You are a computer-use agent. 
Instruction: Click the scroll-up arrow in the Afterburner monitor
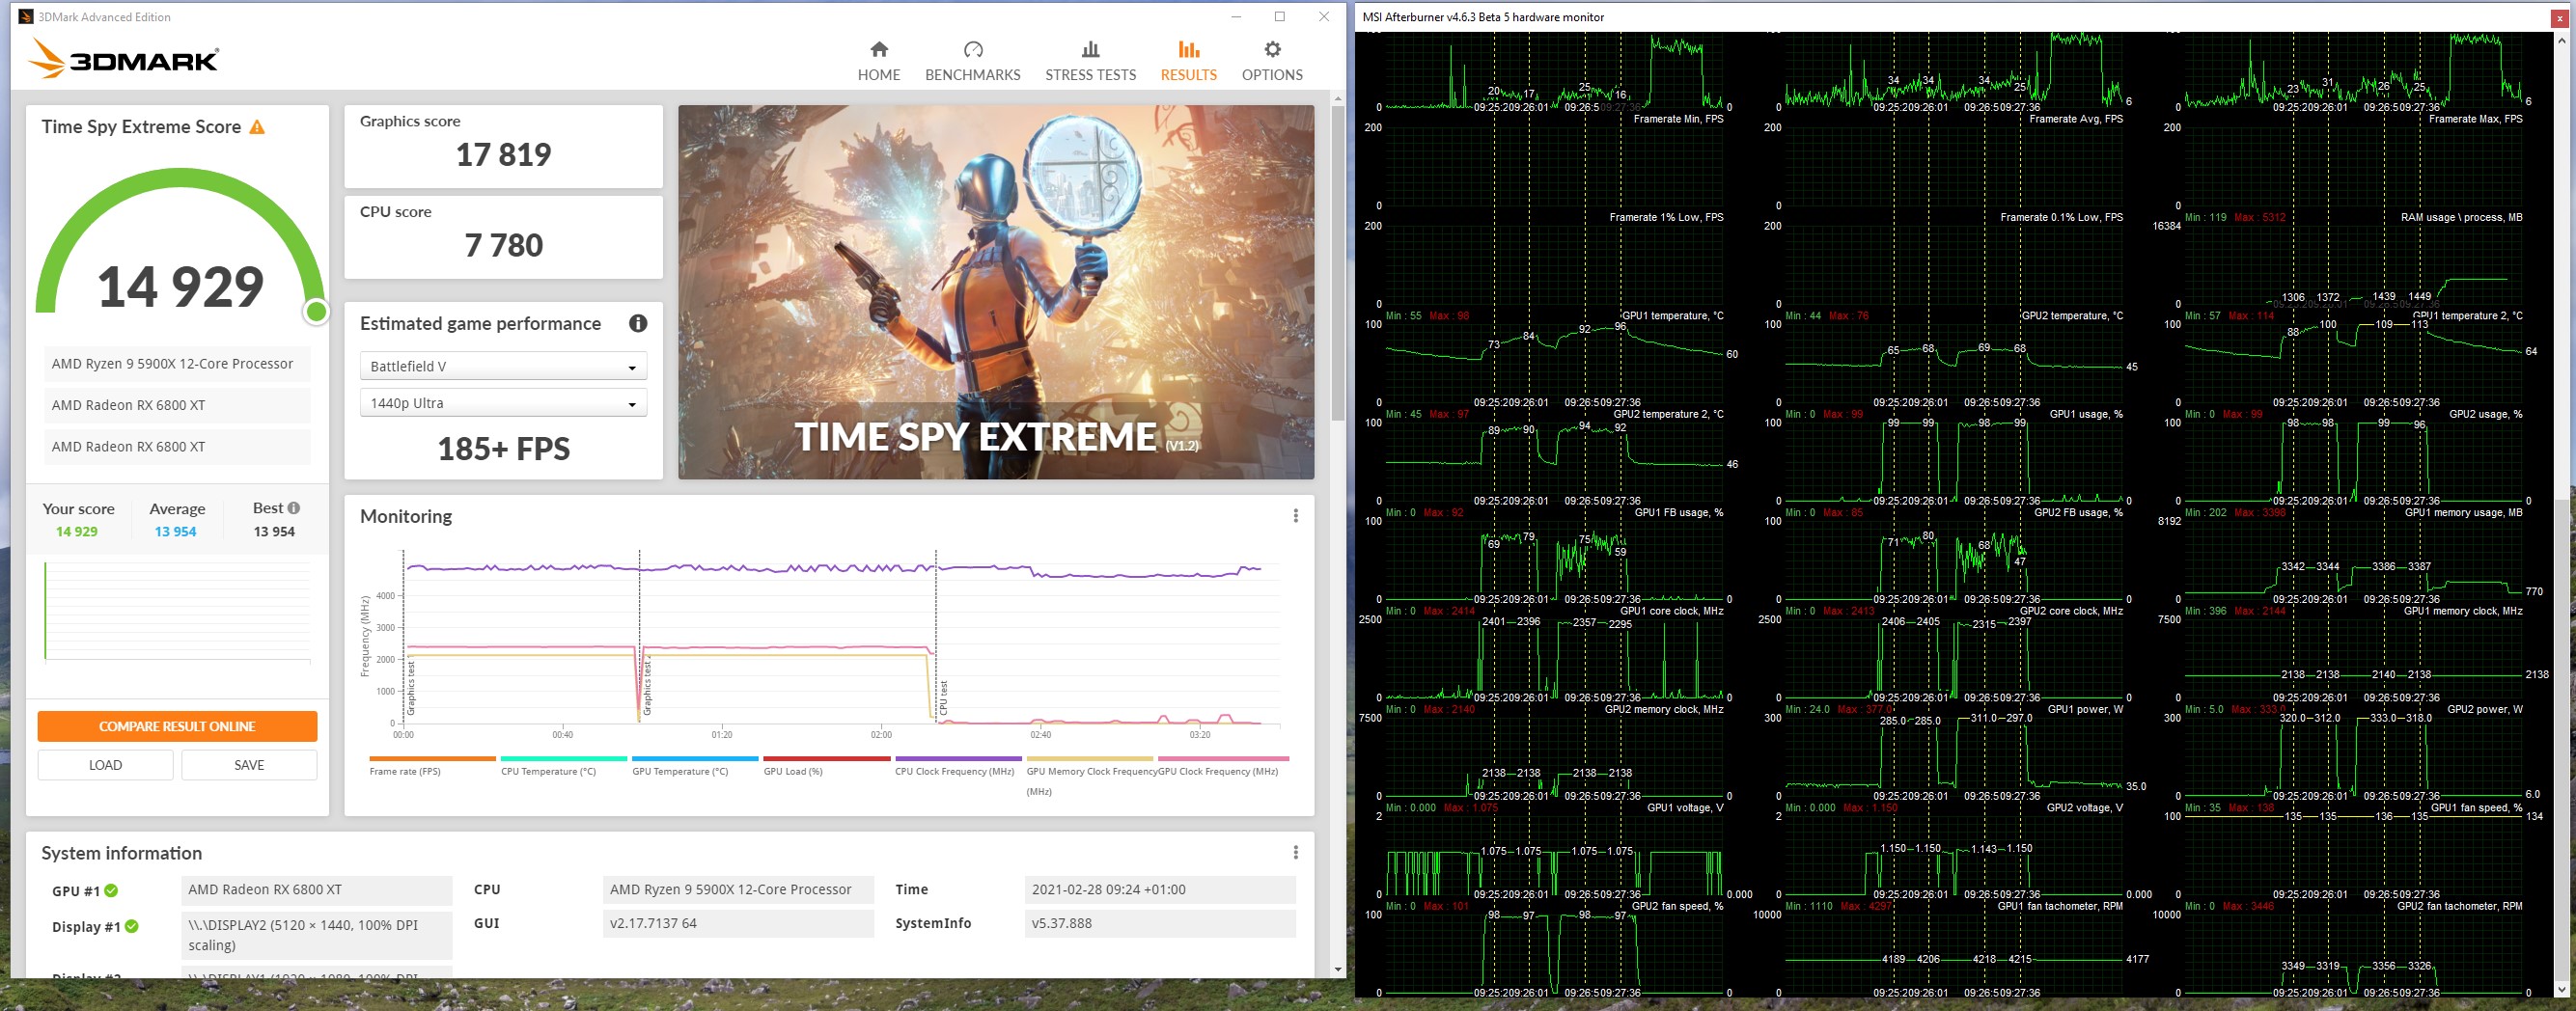(x=2561, y=40)
